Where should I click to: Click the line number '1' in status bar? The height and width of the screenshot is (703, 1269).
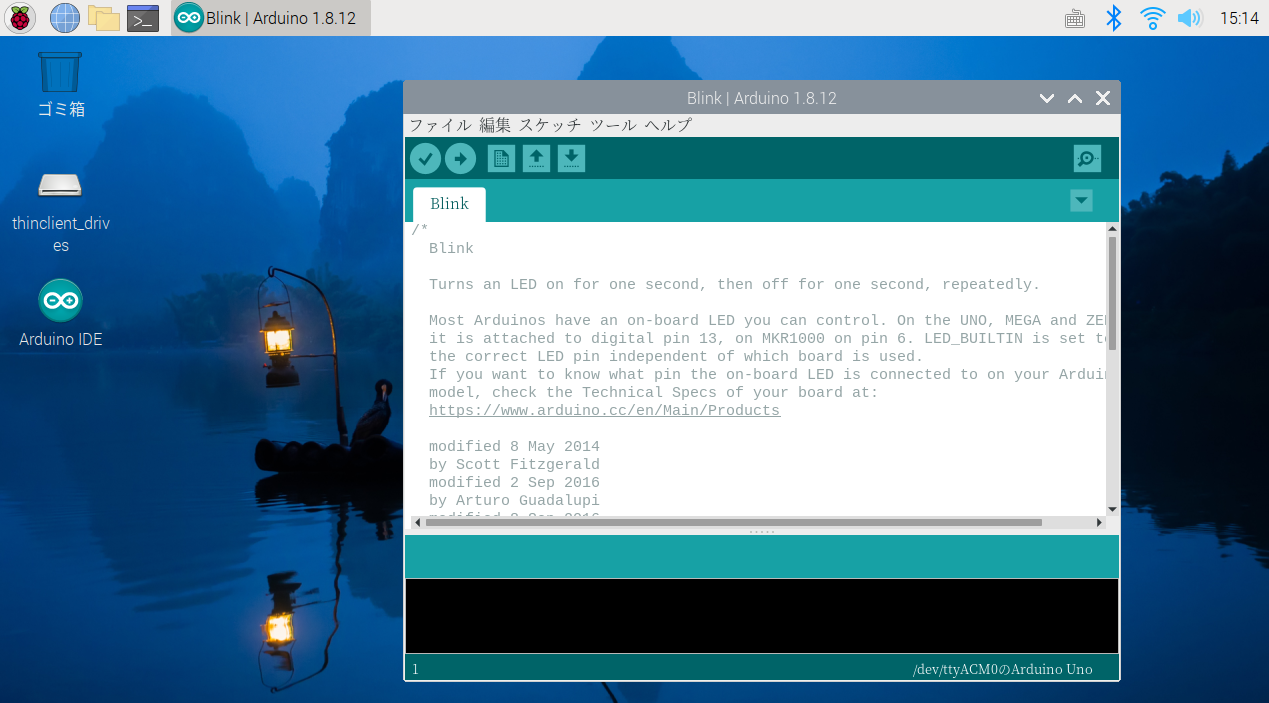point(415,669)
